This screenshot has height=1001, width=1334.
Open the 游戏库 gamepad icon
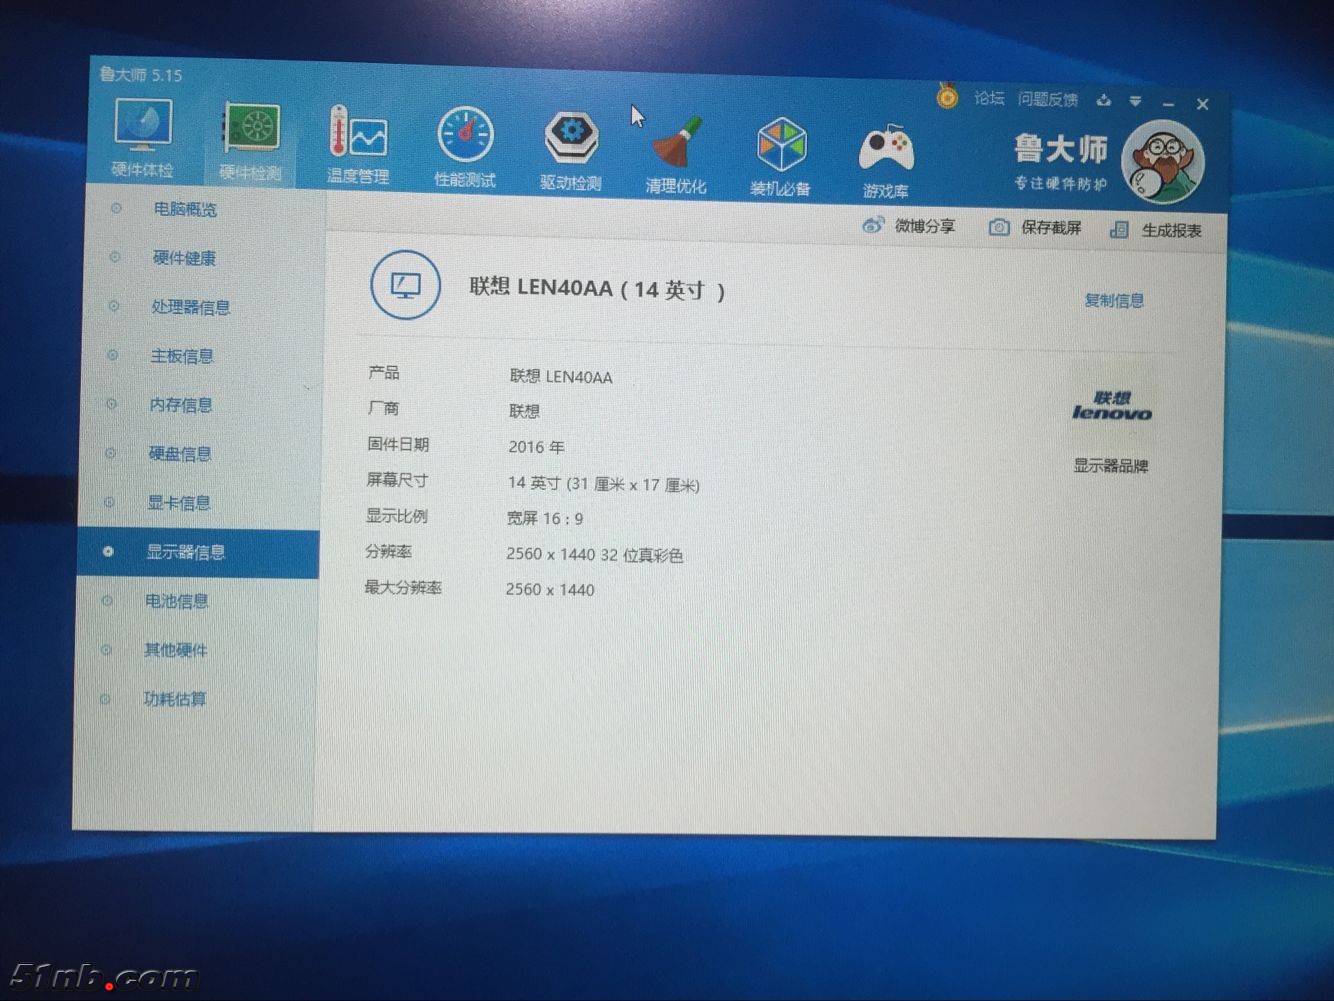tap(886, 145)
